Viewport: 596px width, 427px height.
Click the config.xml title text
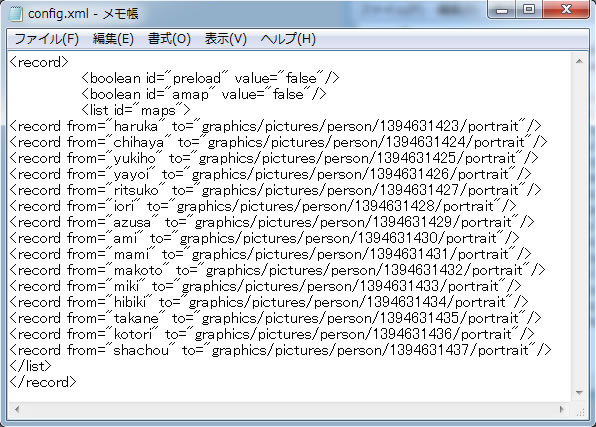pos(83,14)
